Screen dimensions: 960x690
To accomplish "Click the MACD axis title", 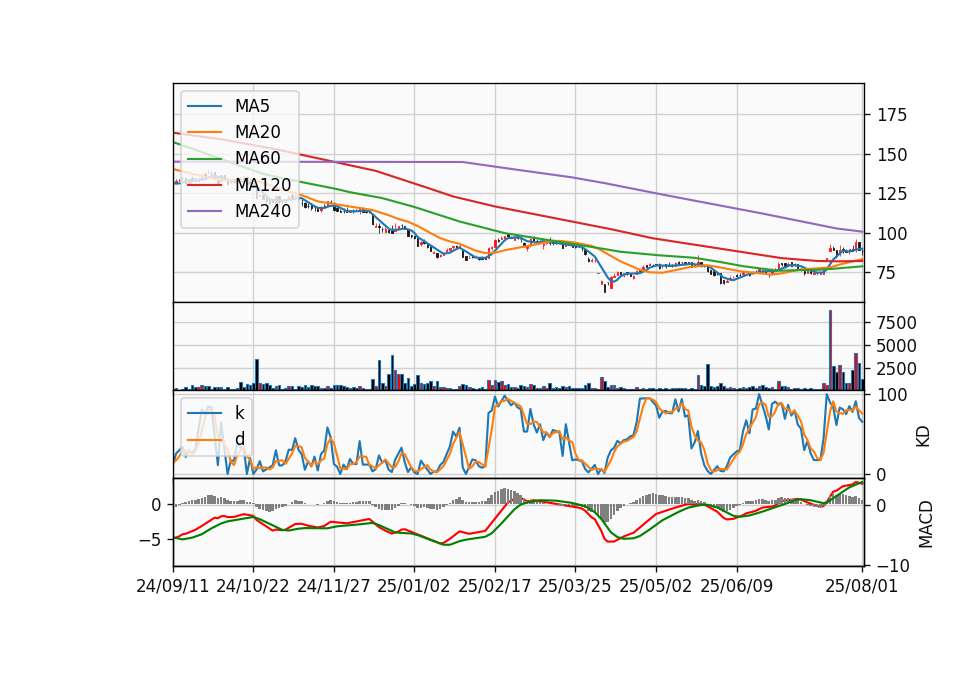I will tap(926, 525).
